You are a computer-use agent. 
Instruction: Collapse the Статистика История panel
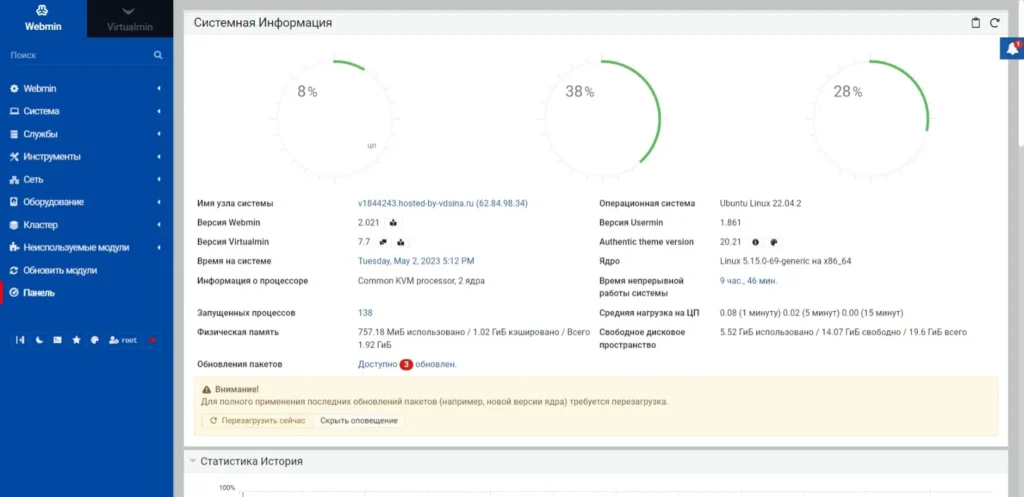(193, 461)
